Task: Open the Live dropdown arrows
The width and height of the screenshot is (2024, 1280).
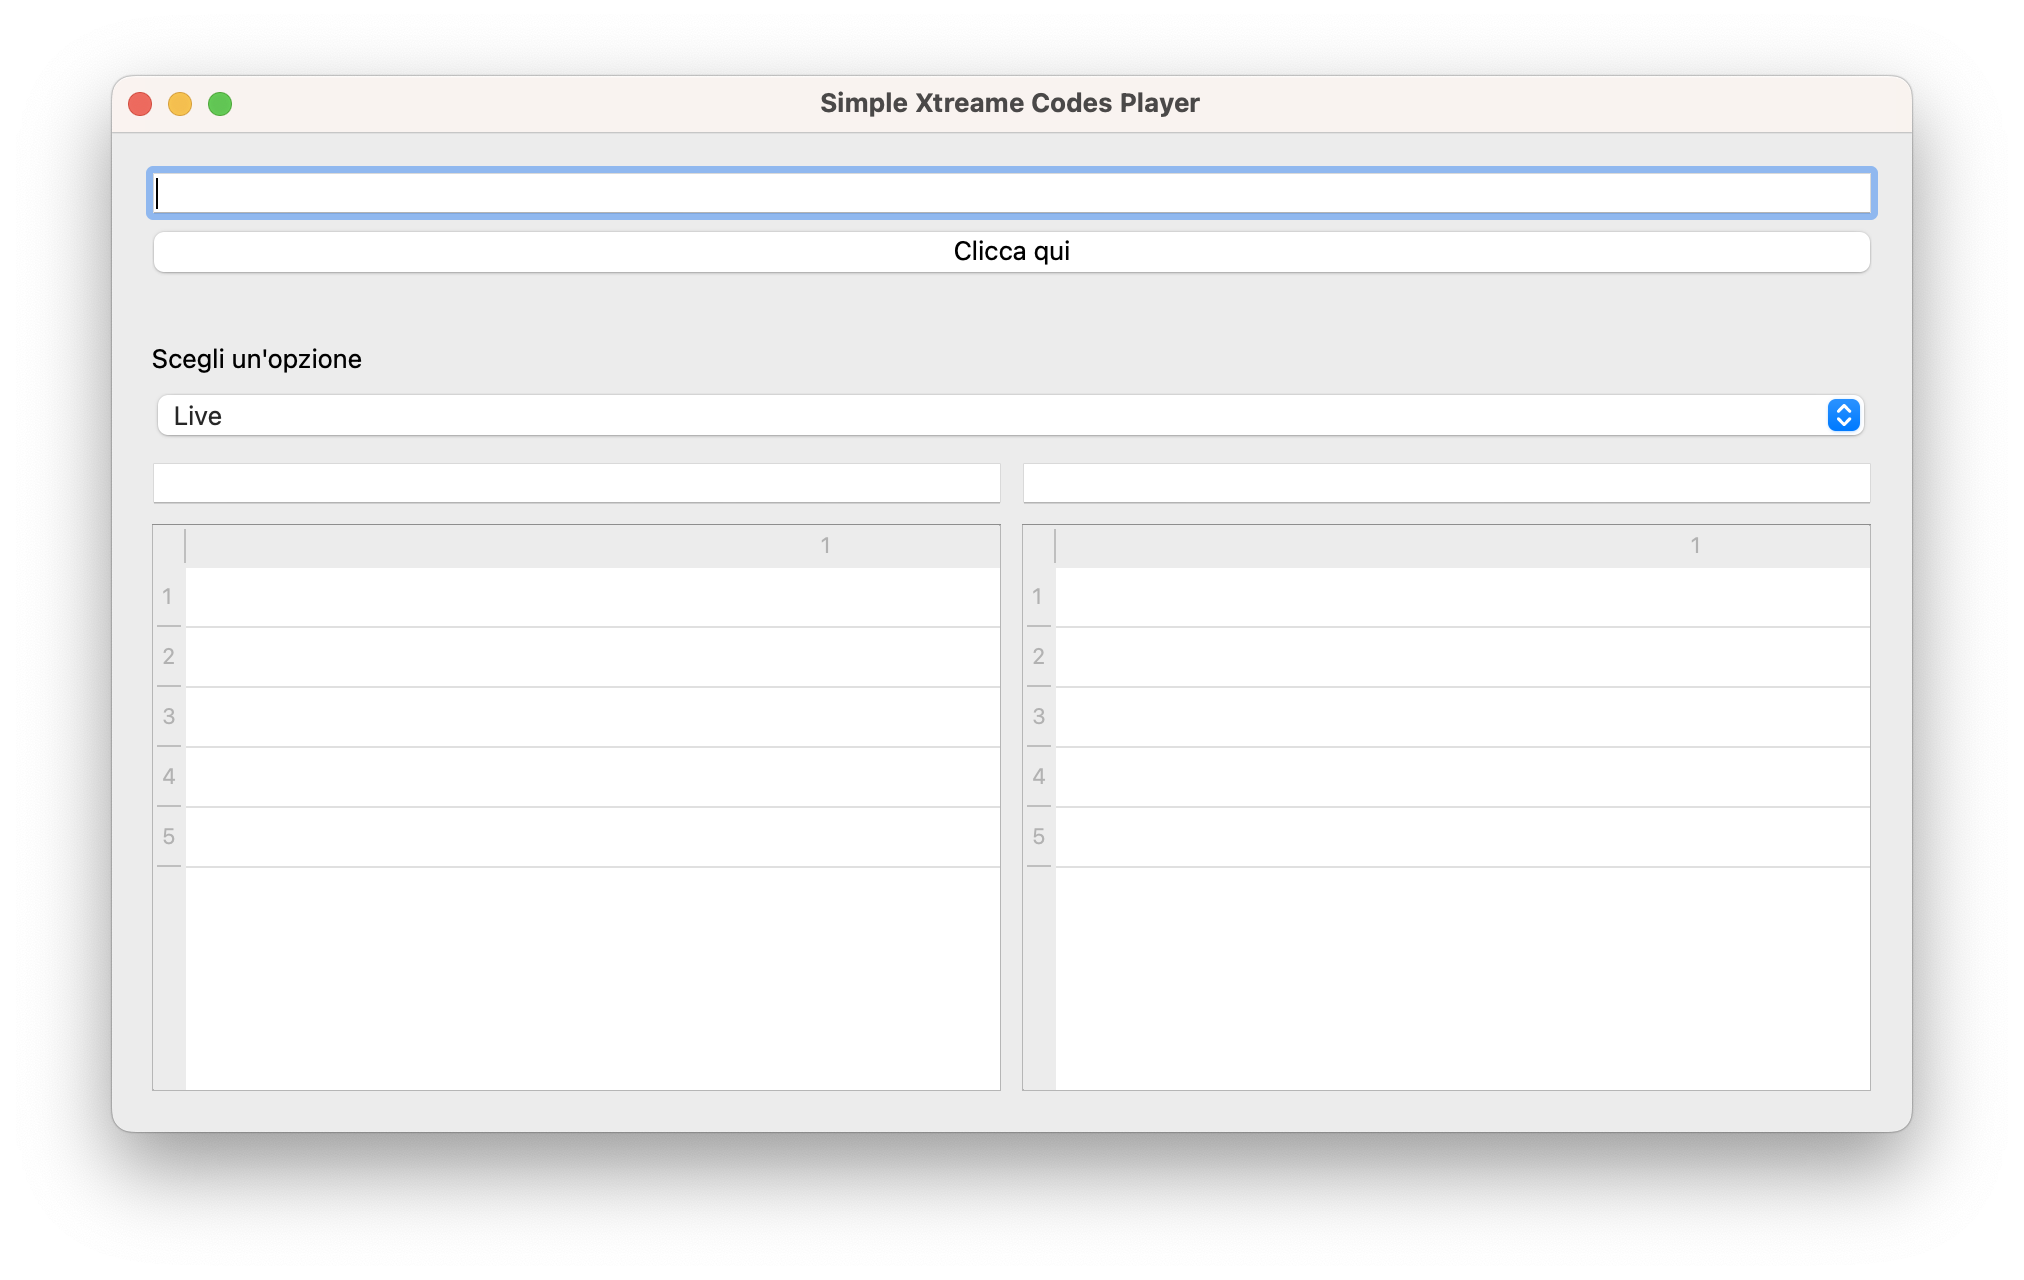Action: (1843, 415)
